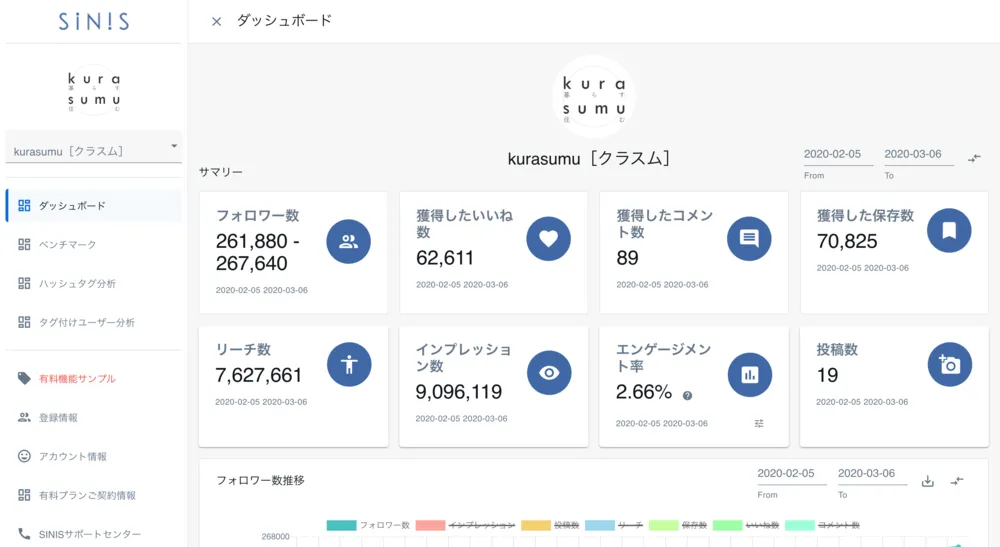The image size is (1000, 547).
Task: Click the chart icon in エンゲージメント率 card
Action: pyautogui.click(x=750, y=375)
